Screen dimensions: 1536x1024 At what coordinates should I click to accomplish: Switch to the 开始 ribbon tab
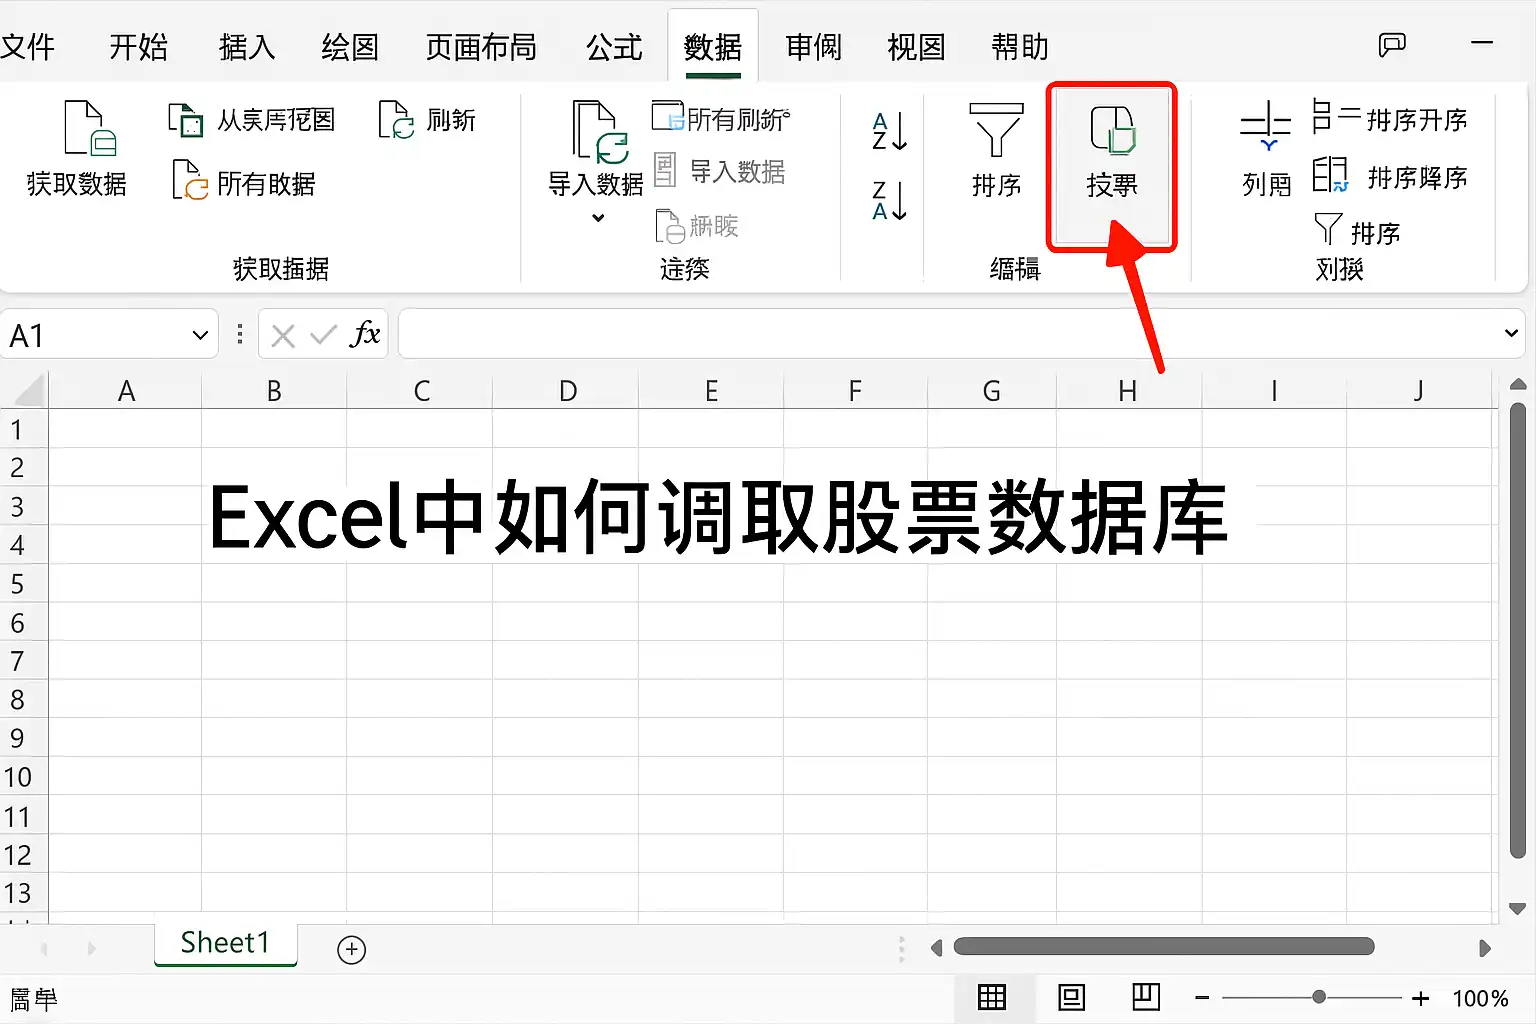(138, 47)
